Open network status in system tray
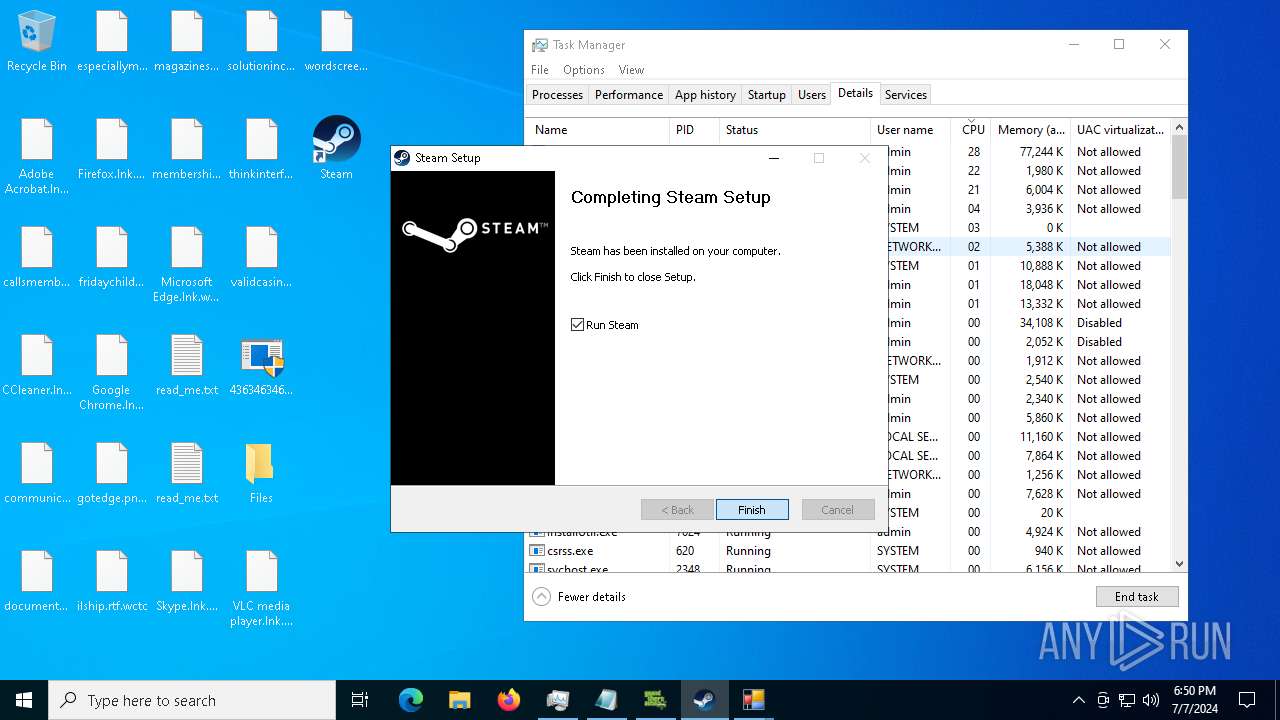 (x=1127, y=700)
